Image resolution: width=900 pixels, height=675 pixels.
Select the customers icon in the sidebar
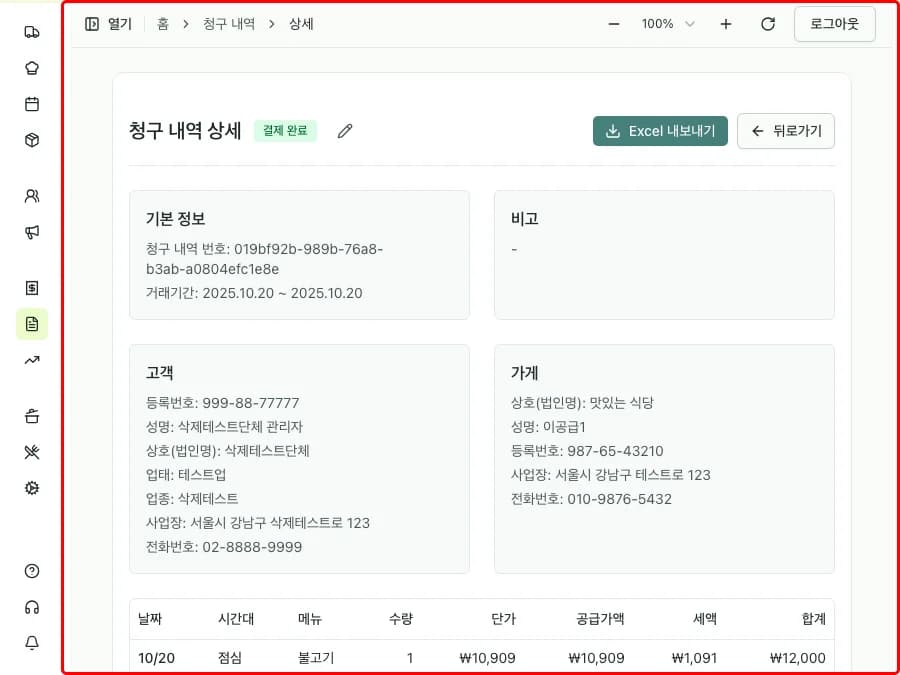(x=31, y=198)
